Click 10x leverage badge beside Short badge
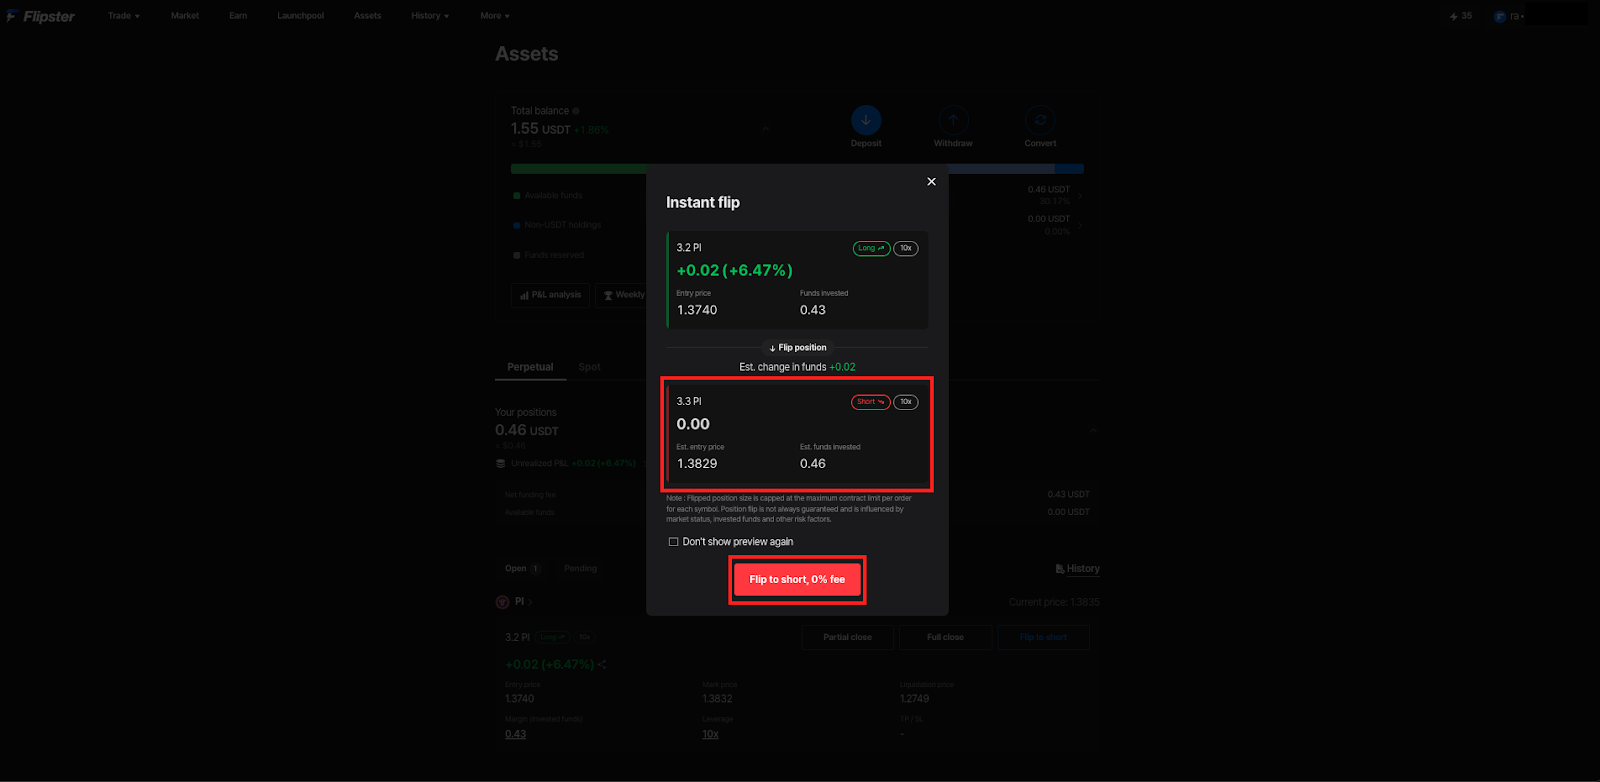 click(x=906, y=402)
